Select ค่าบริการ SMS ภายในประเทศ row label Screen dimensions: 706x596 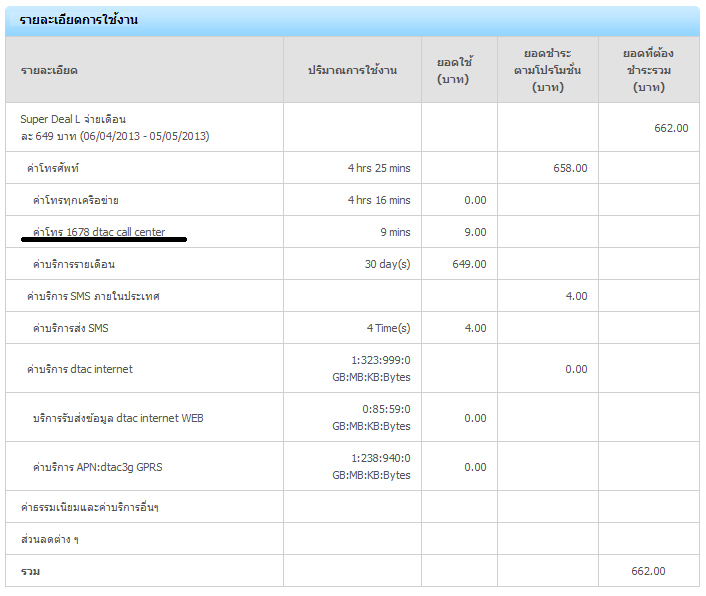pos(93,296)
